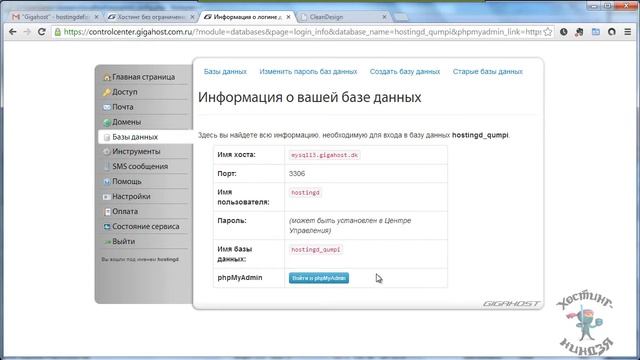Image resolution: width=640 pixels, height=360 pixels.
Task: Click the database name value hostingd_qumpi
Action: (x=316, y=249)
